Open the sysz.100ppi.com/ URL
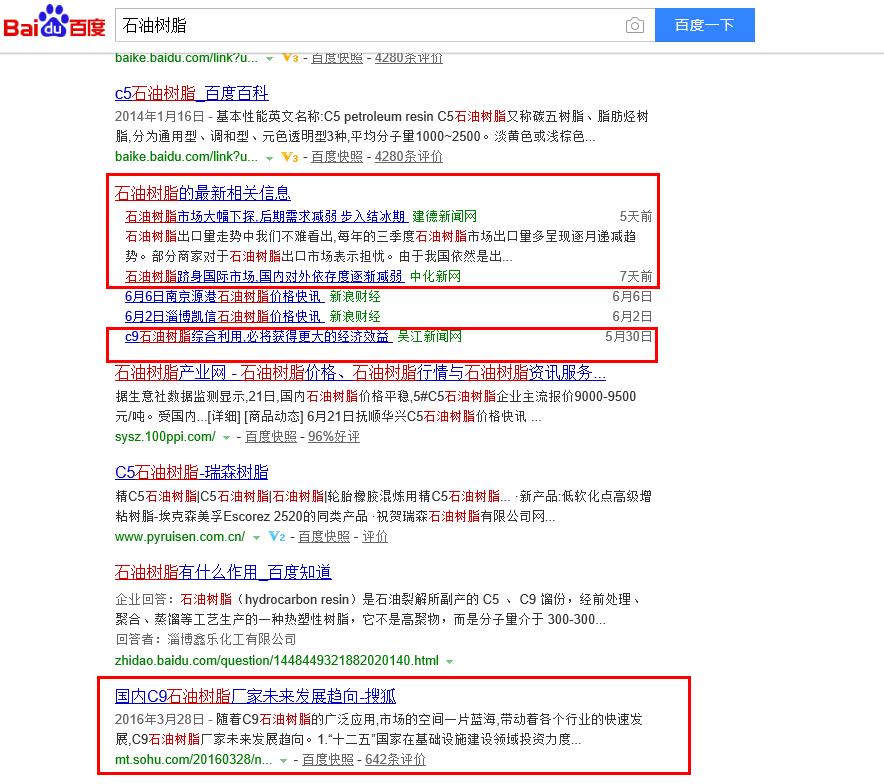 click(165, 437)
